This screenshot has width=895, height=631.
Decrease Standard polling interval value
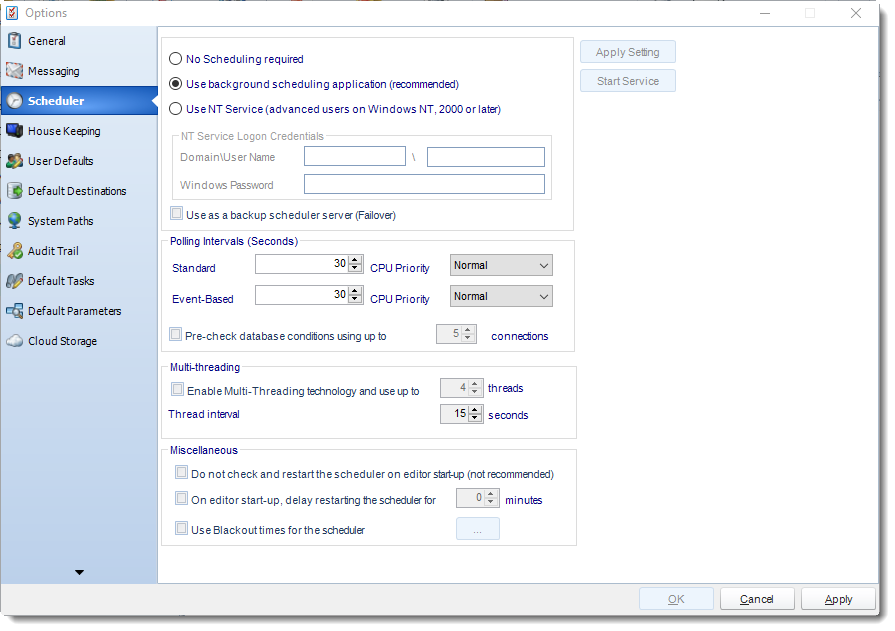[355, 268]
